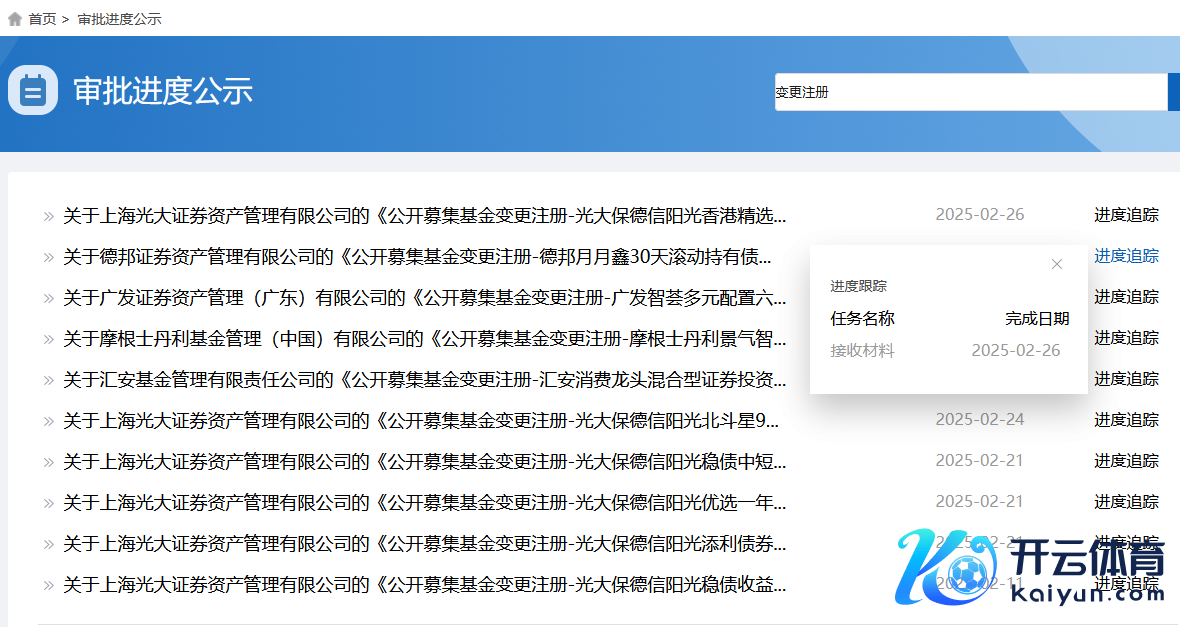Open 光大保德信阳光优选一年 announcement
Viewport: 1180px width, 627px height.
coord(424,502)
